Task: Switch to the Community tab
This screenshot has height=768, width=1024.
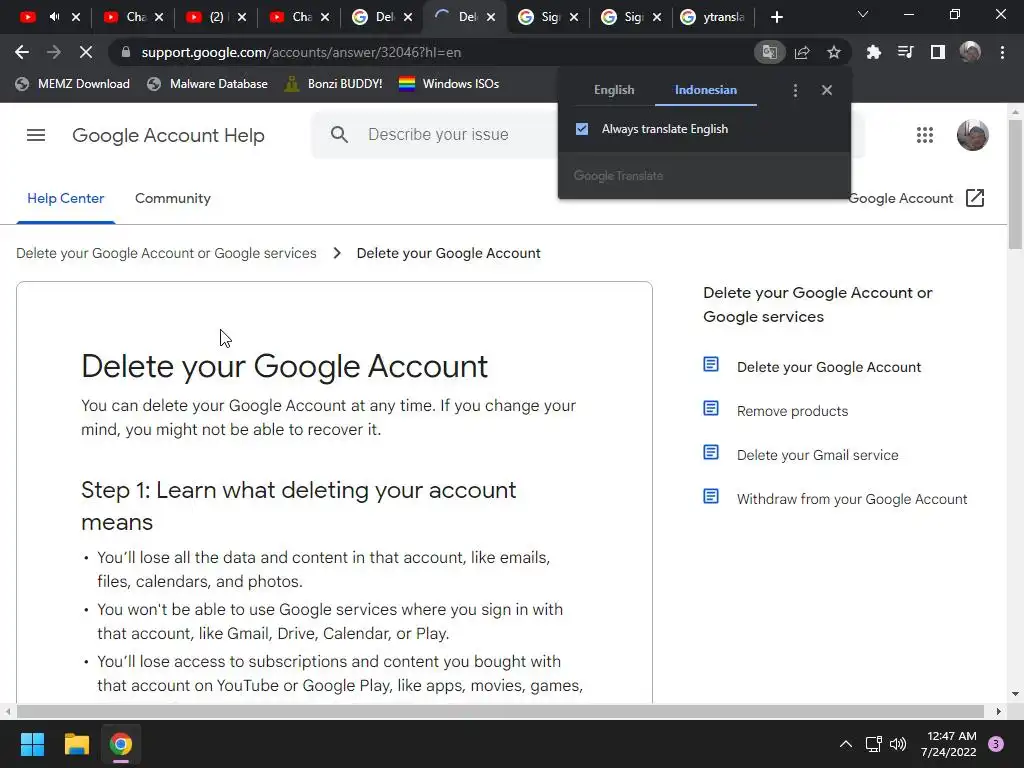Action: point(172,199)
